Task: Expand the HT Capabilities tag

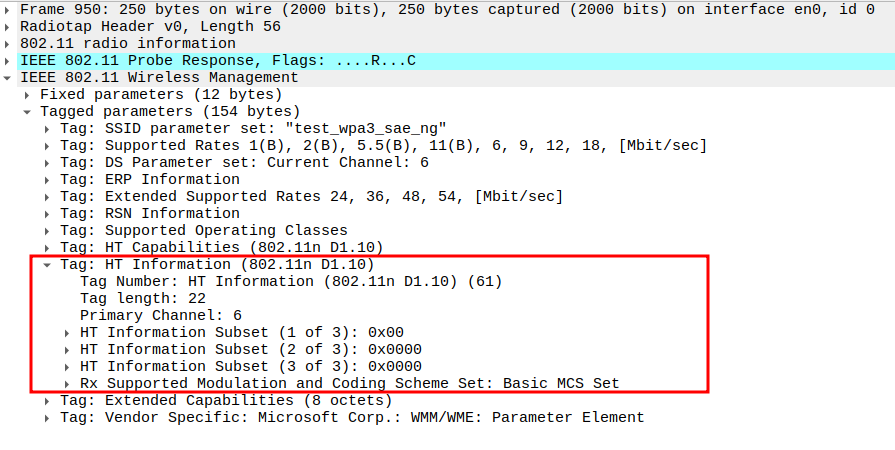Action: tap(48, 247)
